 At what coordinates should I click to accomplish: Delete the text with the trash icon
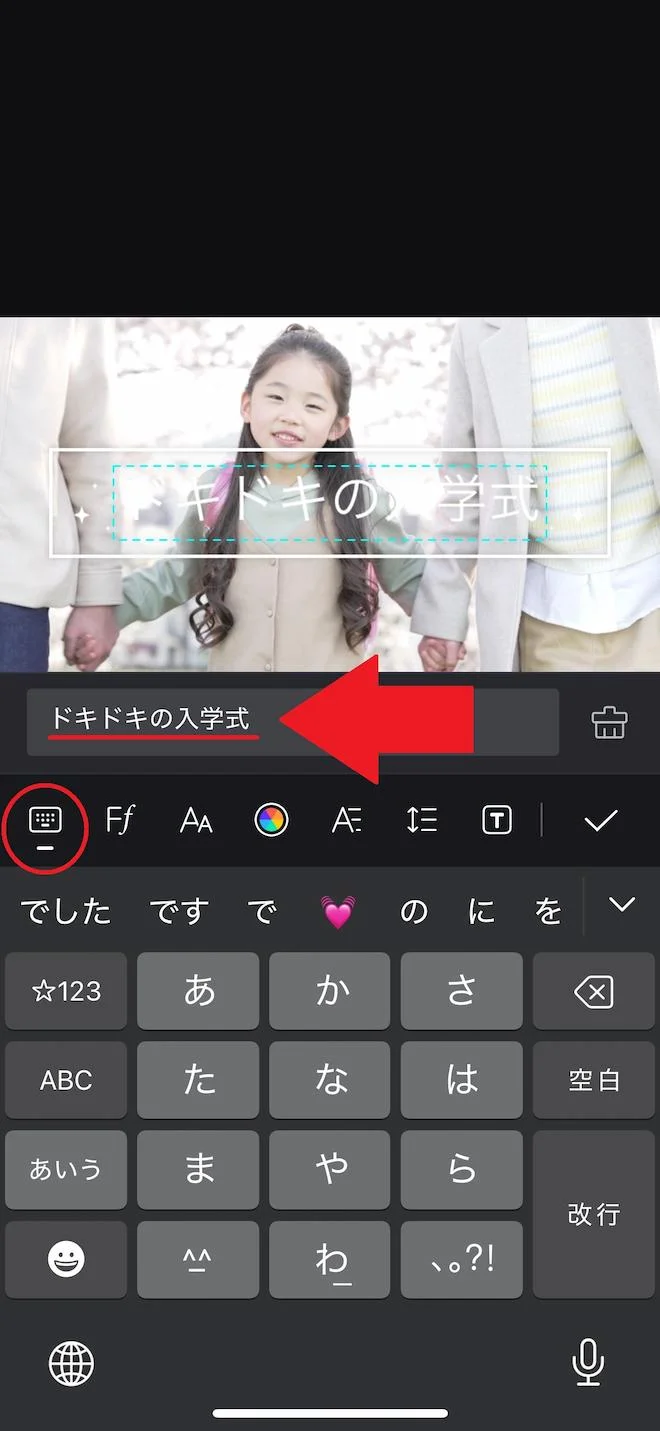(609, 722)
